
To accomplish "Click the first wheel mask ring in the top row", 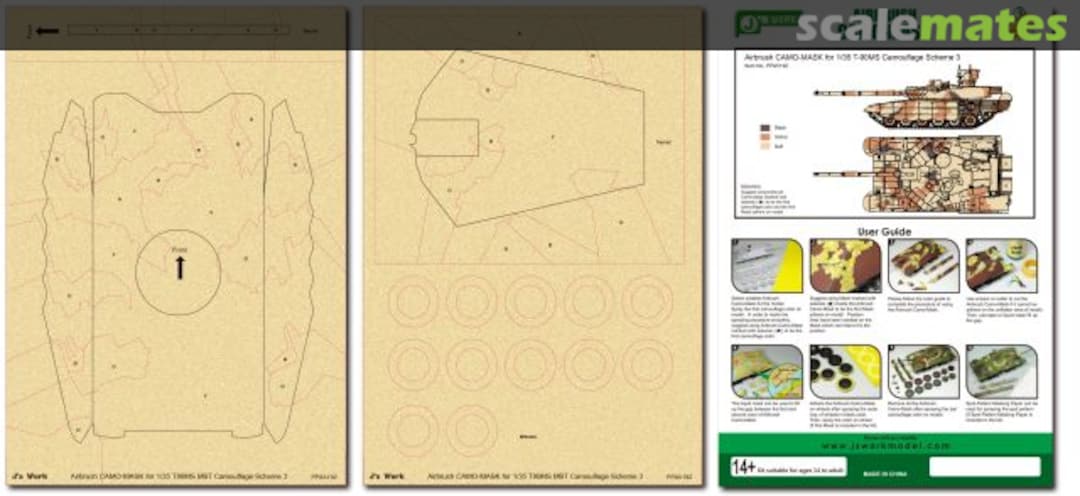I will point(409,302).
